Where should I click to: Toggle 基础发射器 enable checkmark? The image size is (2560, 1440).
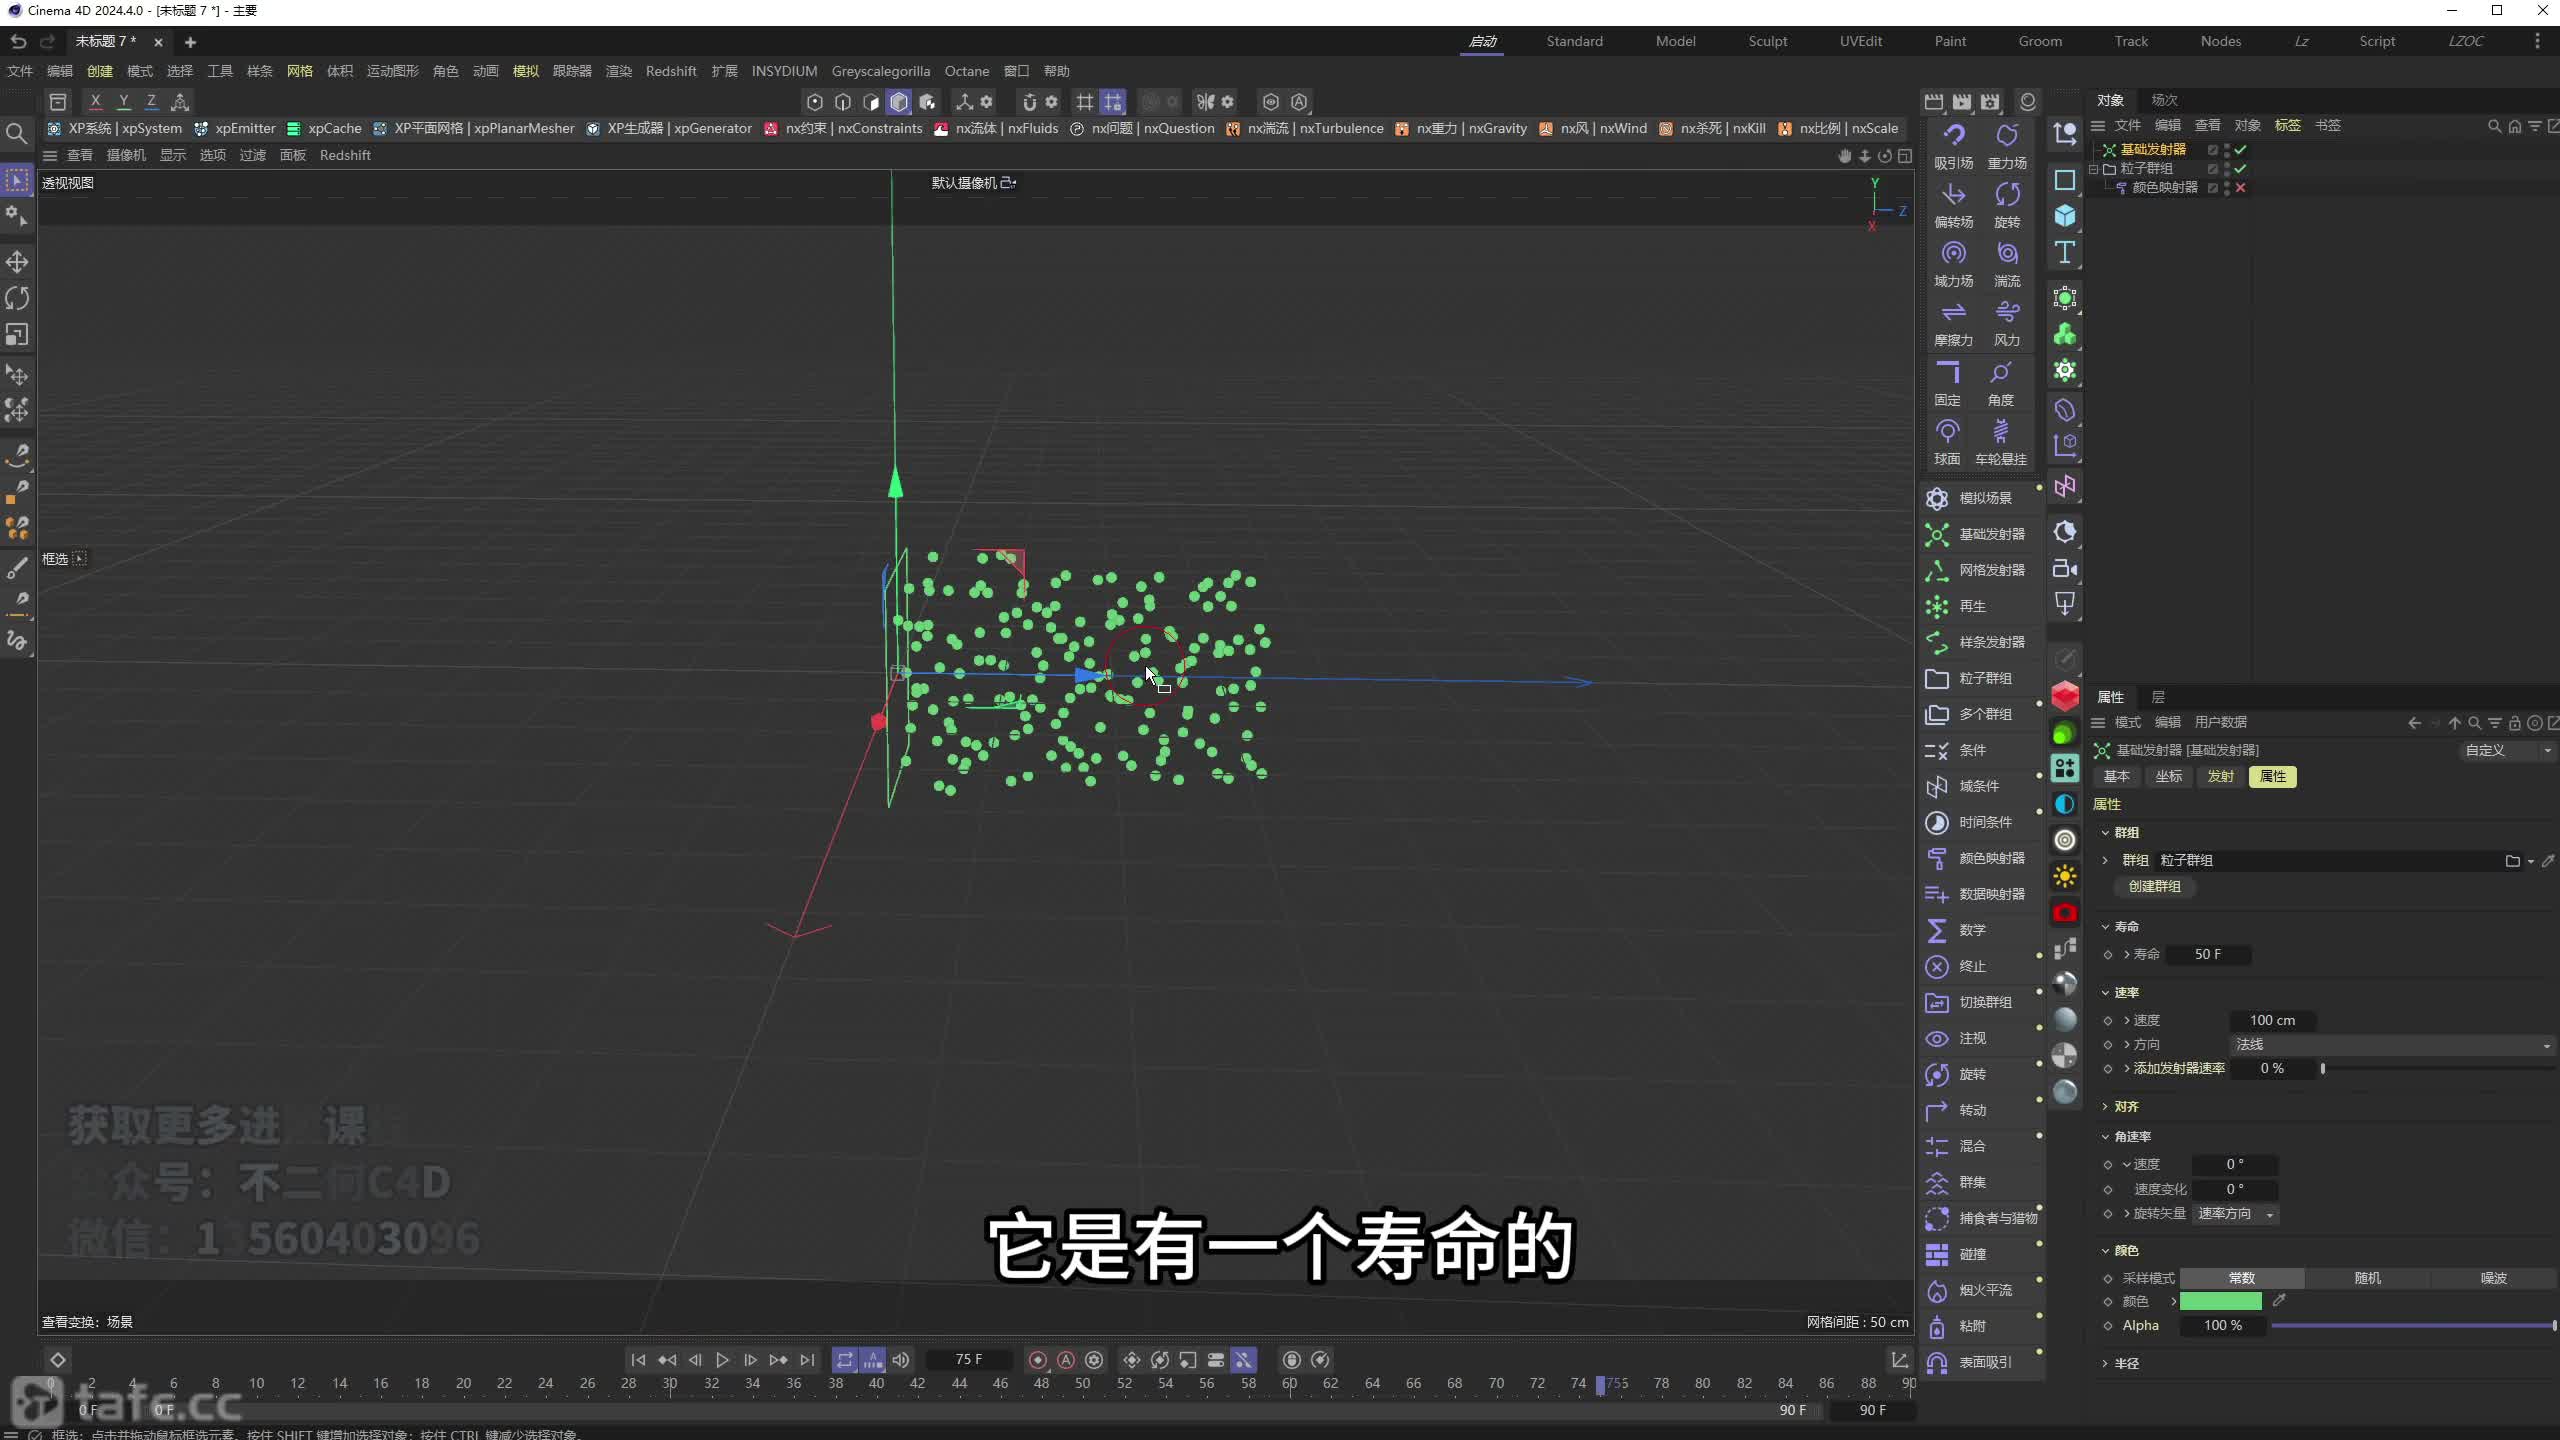2241,150
